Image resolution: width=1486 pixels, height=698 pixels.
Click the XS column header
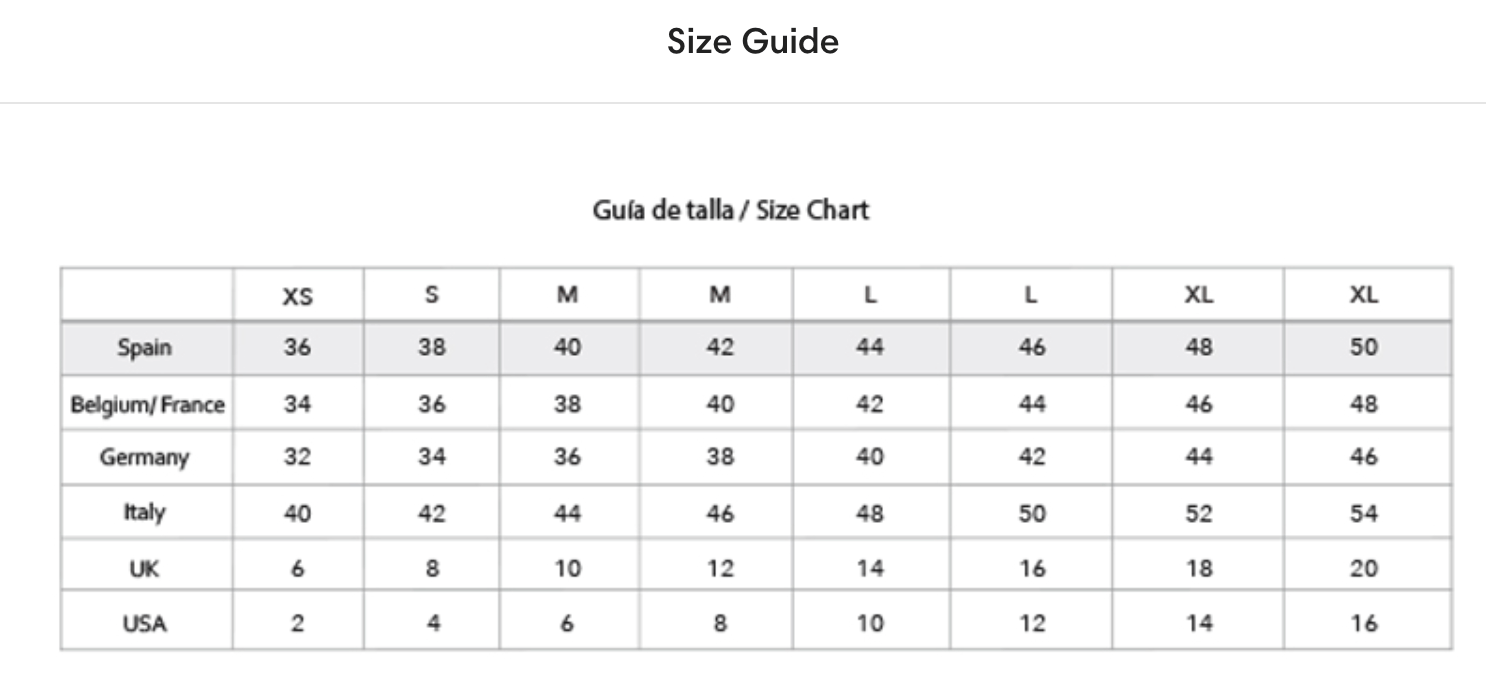click(x=297, y=296)
